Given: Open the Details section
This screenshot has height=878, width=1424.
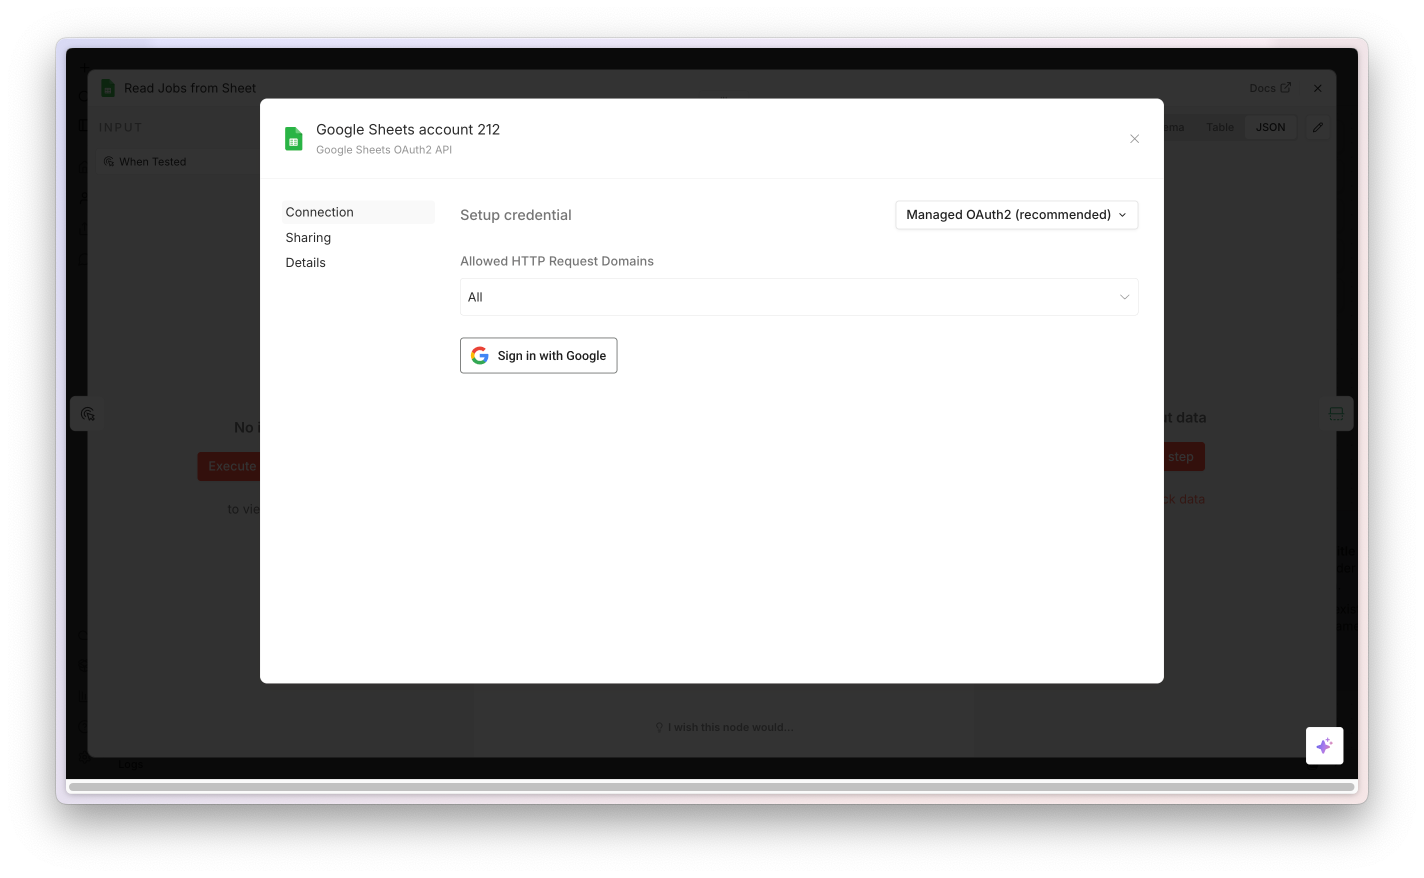Looking at the screenshot, I should point(305,263).
